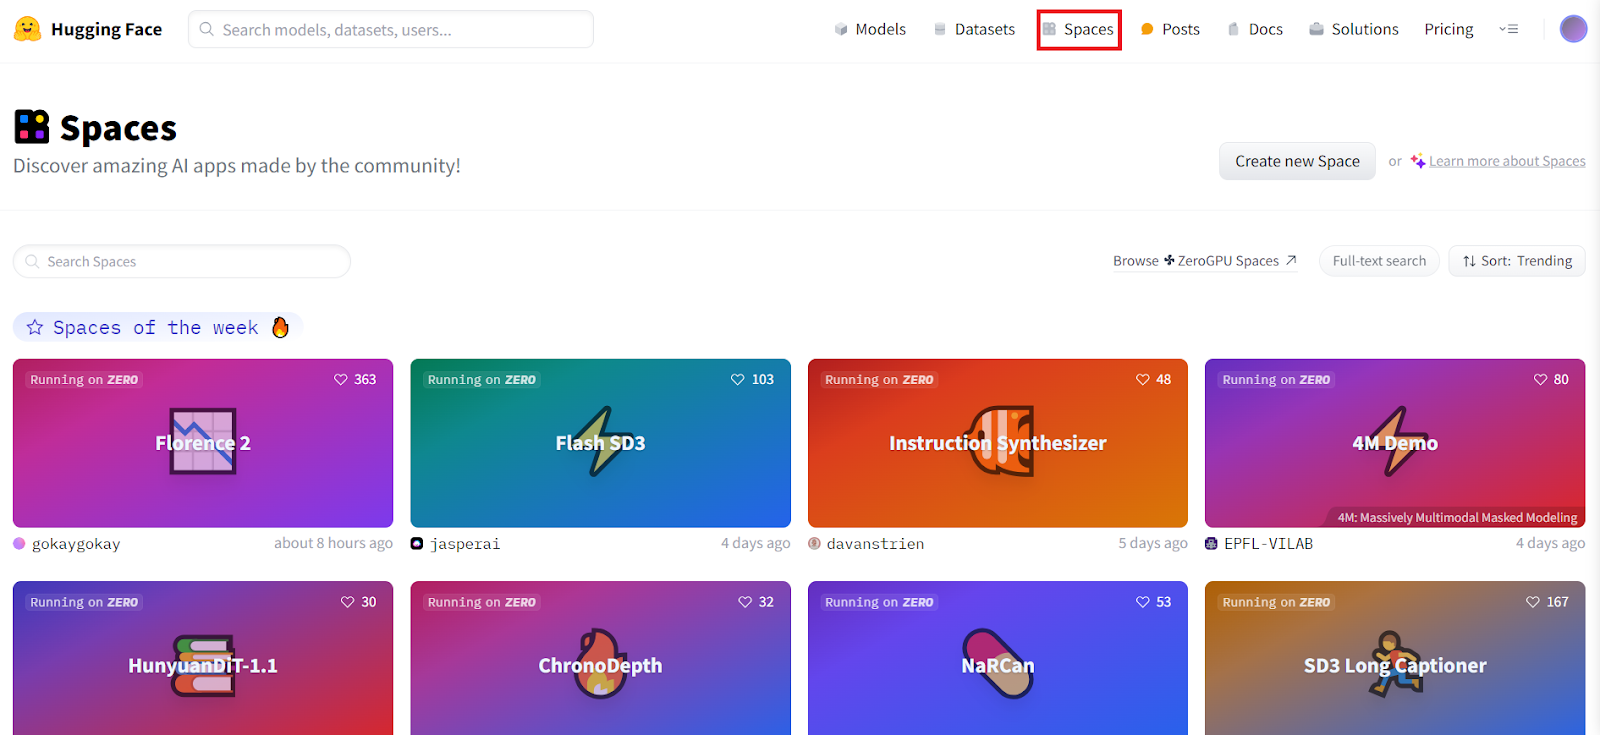Open the Flash SD3 space card
Image resolution: width=1600 pixels, height=735 pixels.
click(600, 443)
